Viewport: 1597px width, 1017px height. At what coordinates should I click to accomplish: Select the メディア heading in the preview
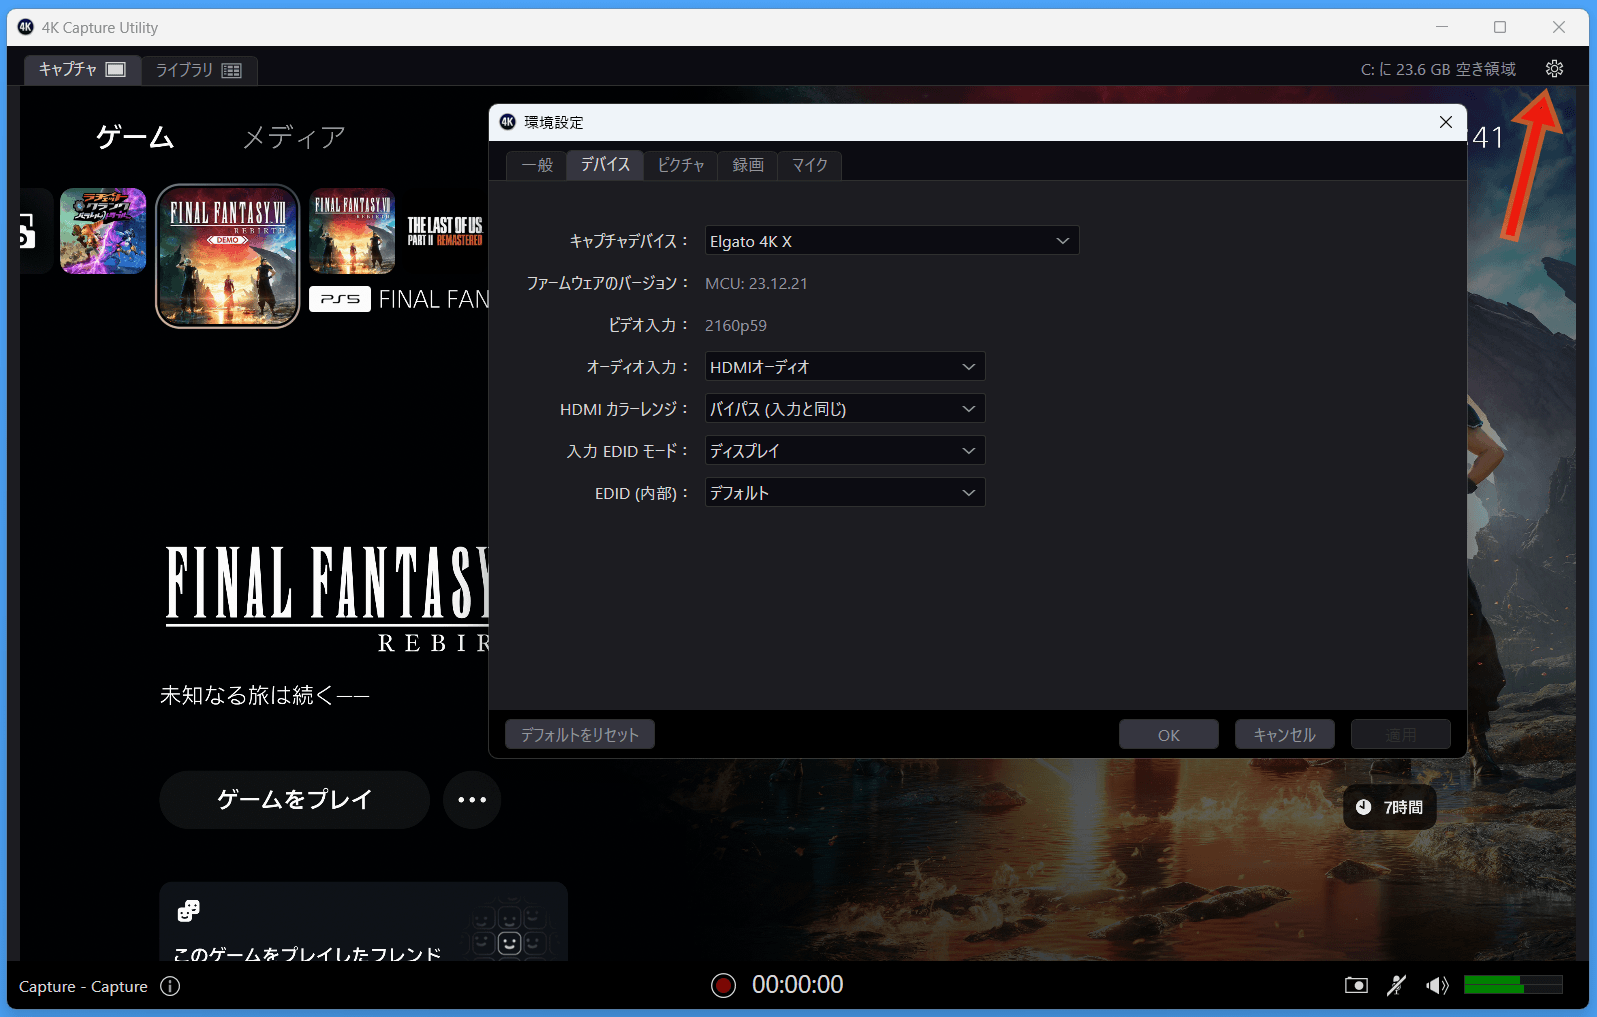click(294, 137)
